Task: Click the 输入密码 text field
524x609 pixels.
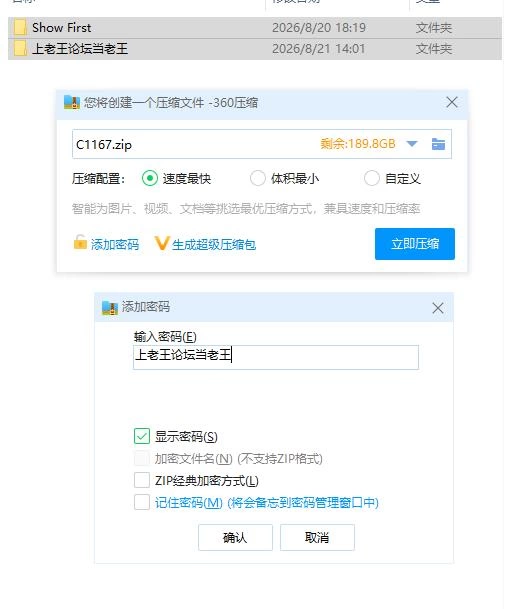Action: pos(276,357)
